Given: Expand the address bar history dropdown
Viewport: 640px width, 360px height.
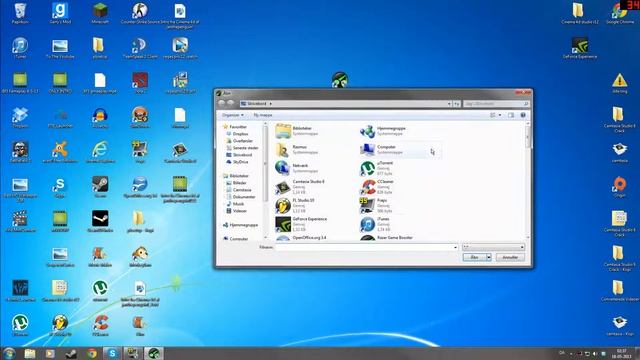Looking at the screenshot, I should [x=449, y=104].
